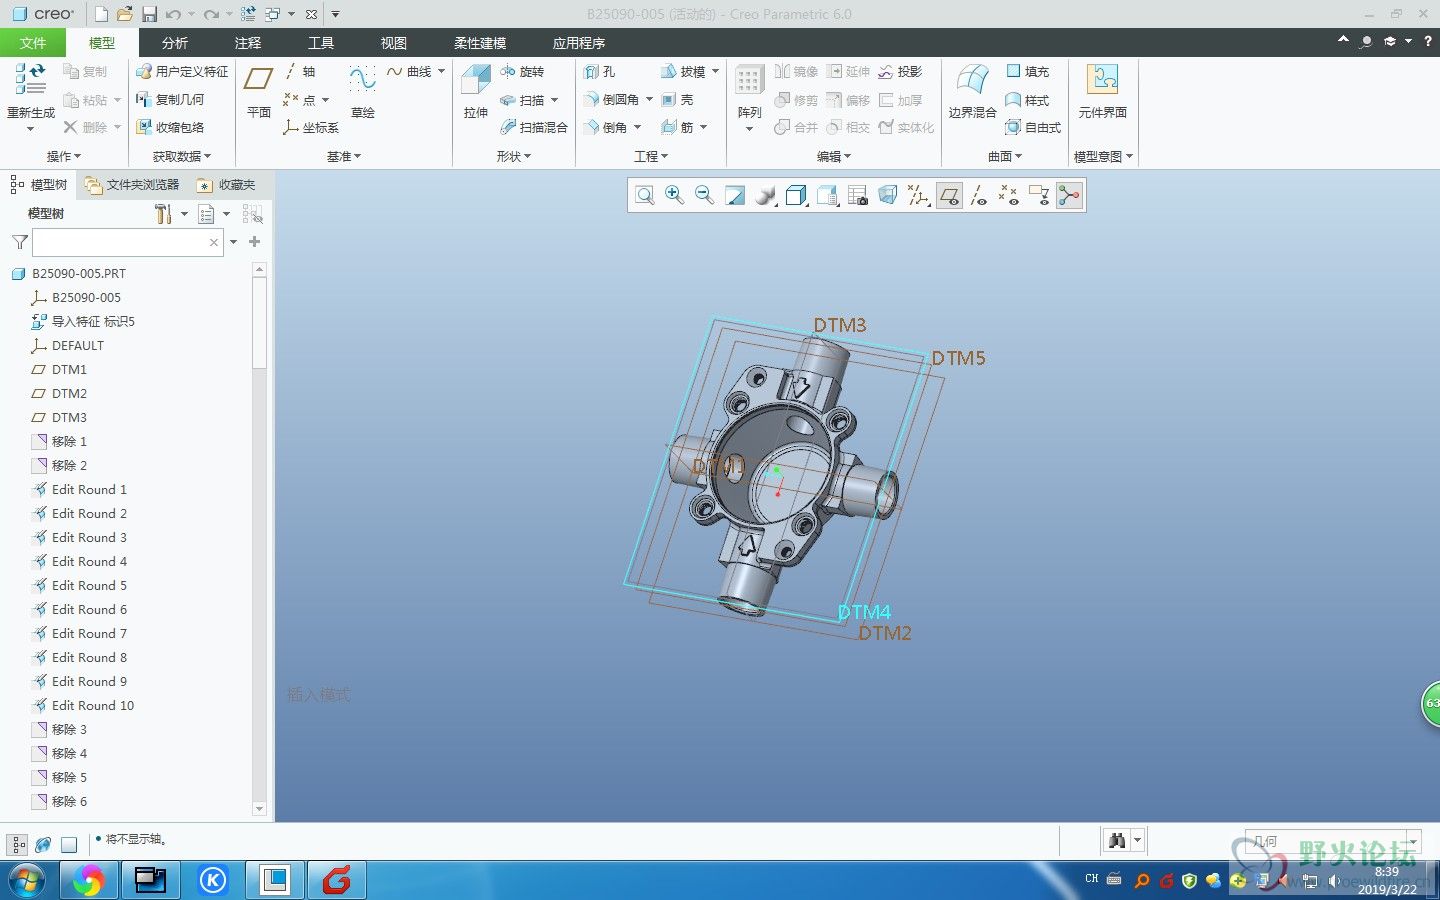This screenshot has height=900, width=1440.
Task: Click the Plane (平面) datum tool
Action: pyautogui.click(x=259, y=91)
